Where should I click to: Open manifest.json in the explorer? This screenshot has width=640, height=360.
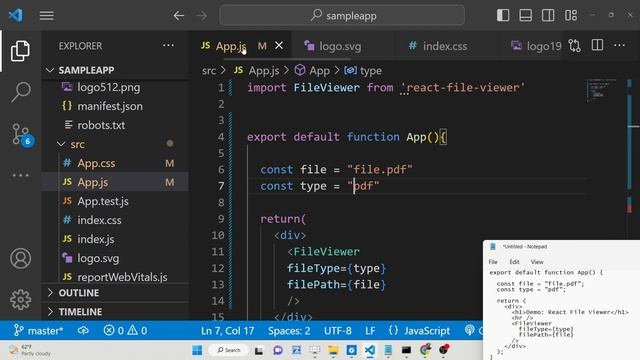coord(115,106)
